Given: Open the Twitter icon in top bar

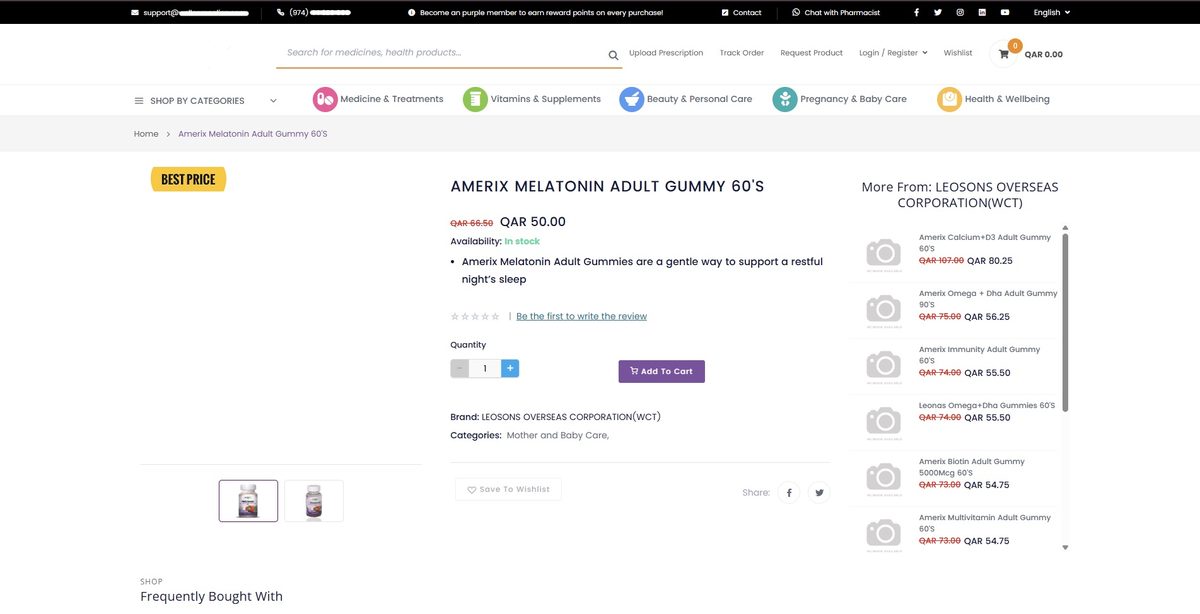Looking at the screenshot, I should (x=937, y=12).
